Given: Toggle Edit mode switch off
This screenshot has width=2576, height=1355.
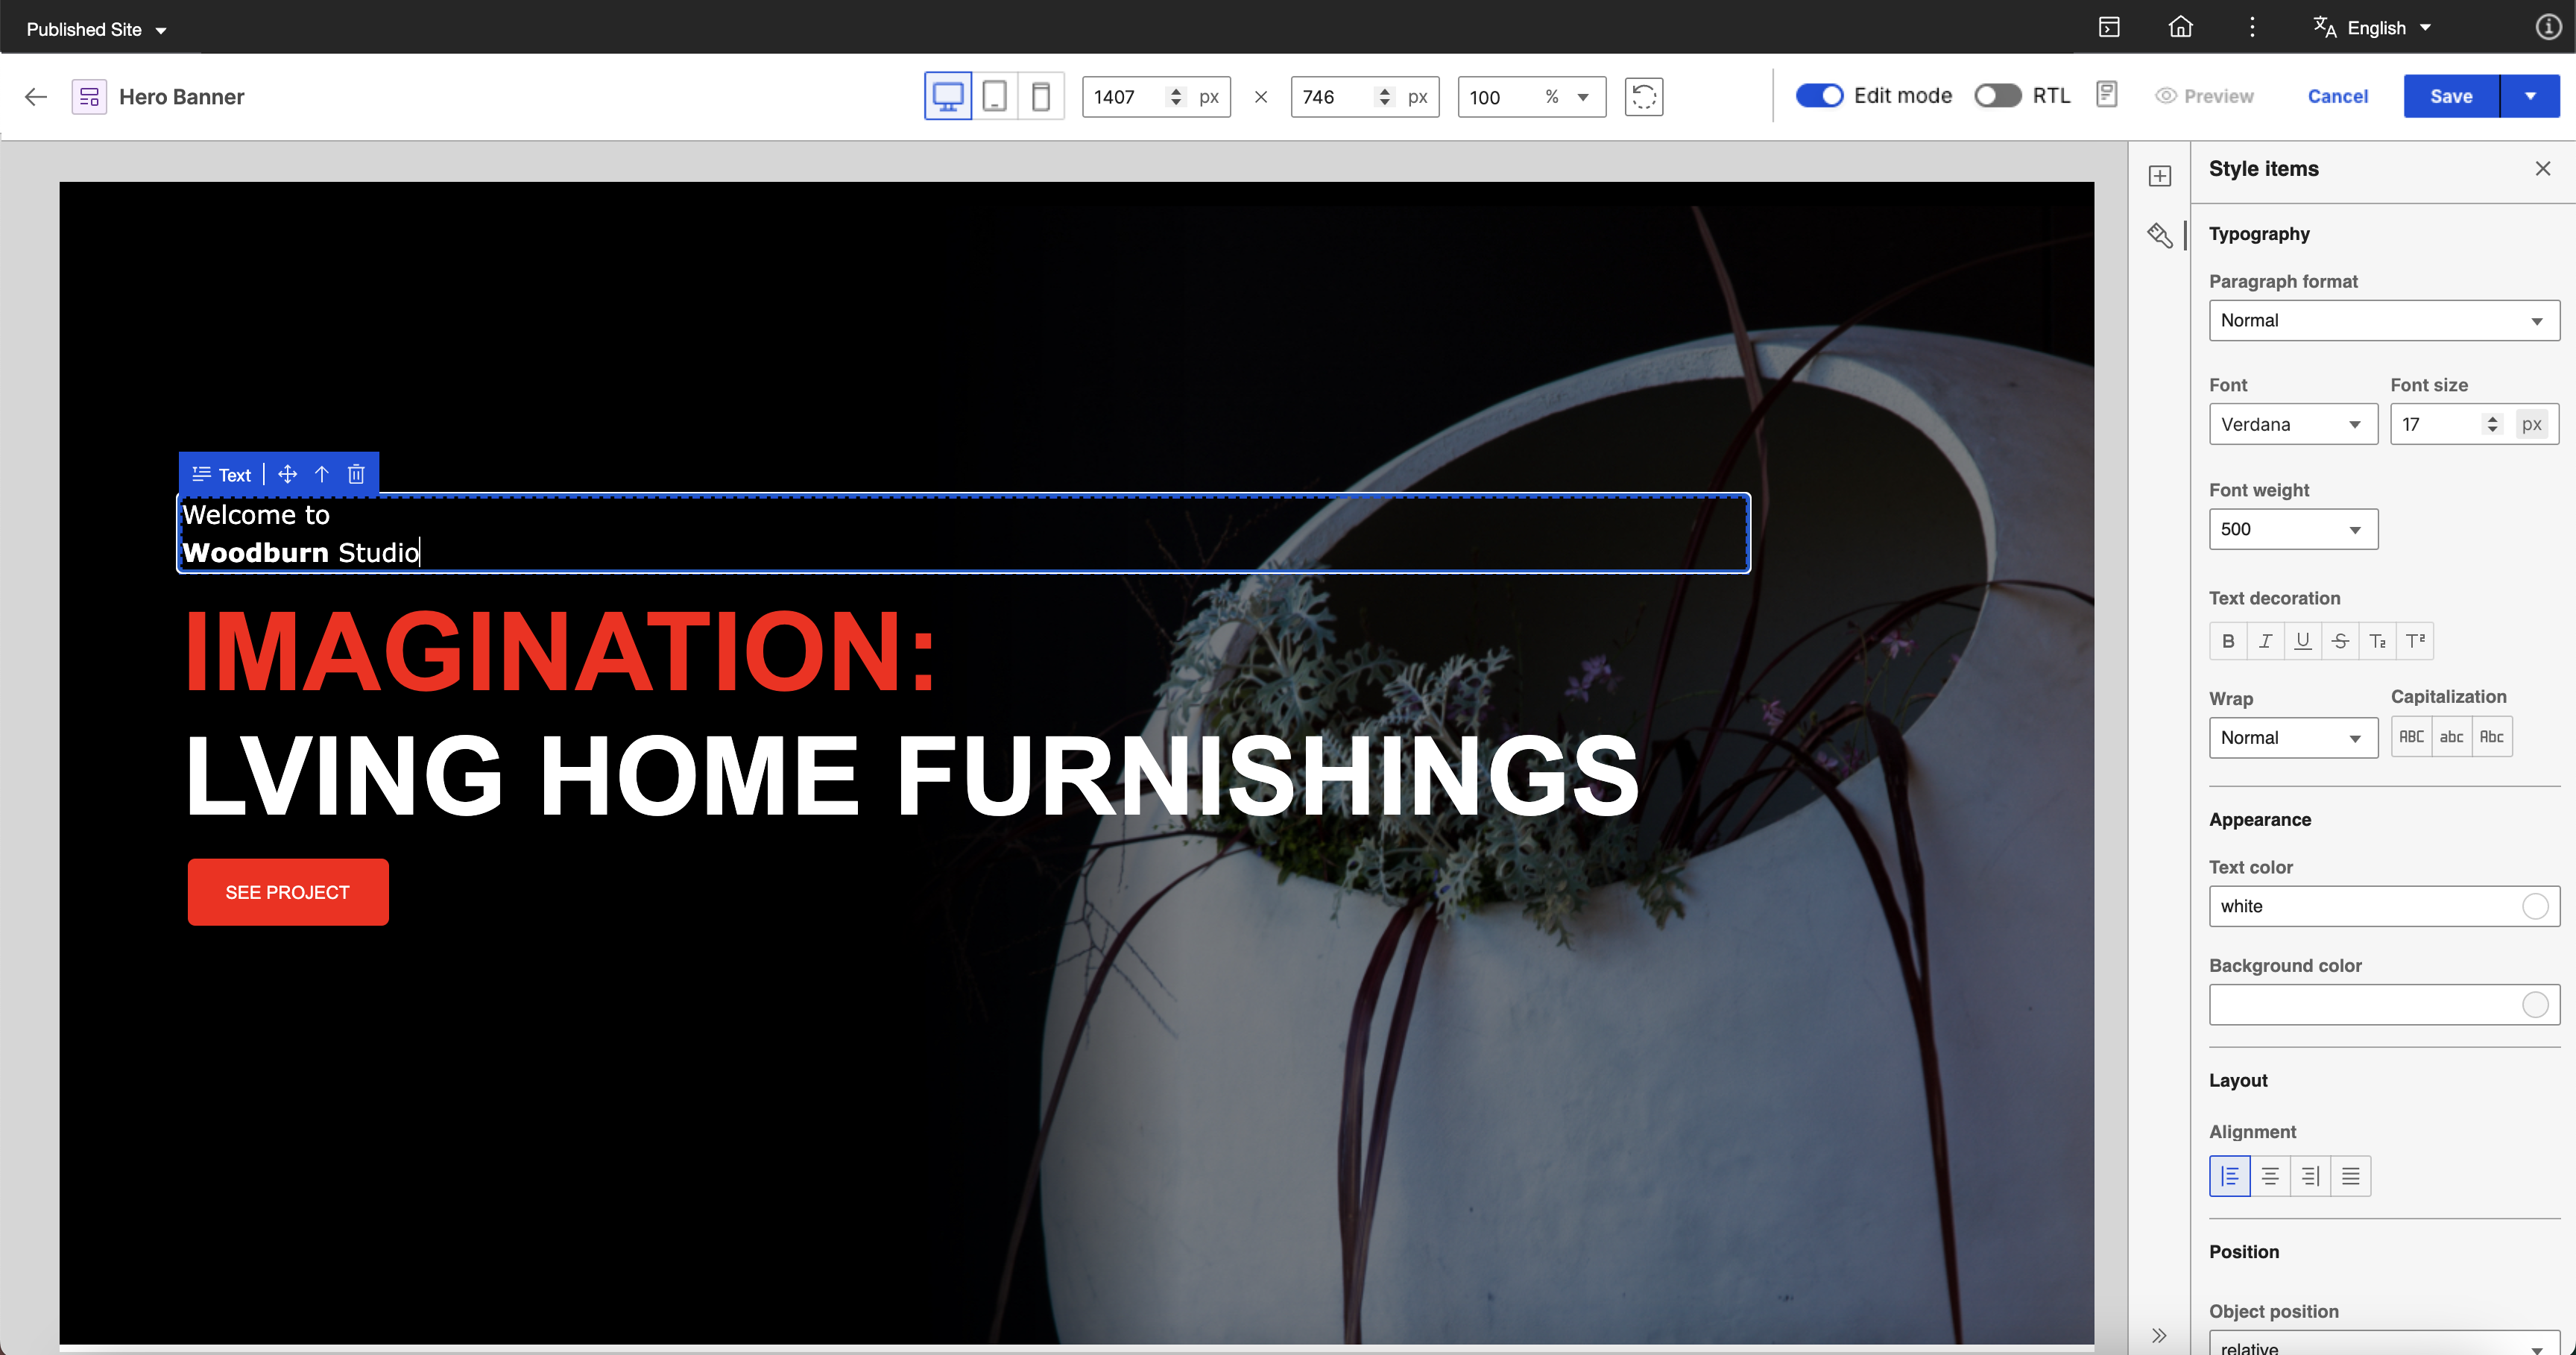Looking at the screenshot, I should point(1819,95).
